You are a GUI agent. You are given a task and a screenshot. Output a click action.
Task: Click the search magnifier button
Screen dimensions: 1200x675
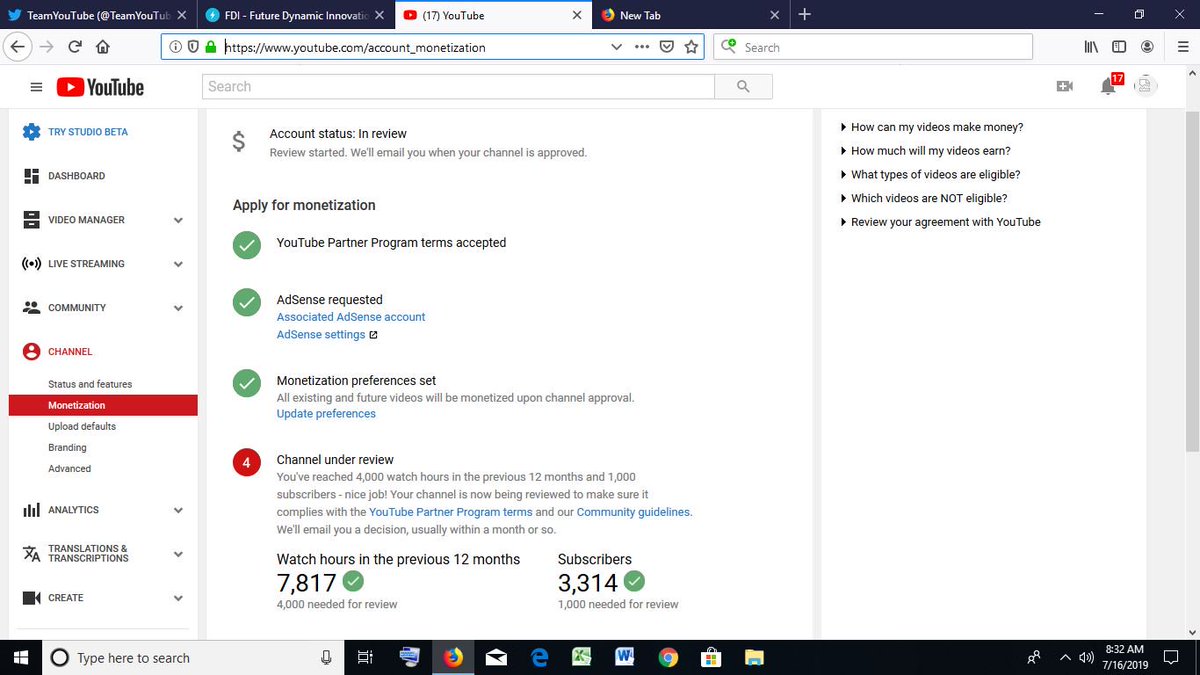point(743,87)
